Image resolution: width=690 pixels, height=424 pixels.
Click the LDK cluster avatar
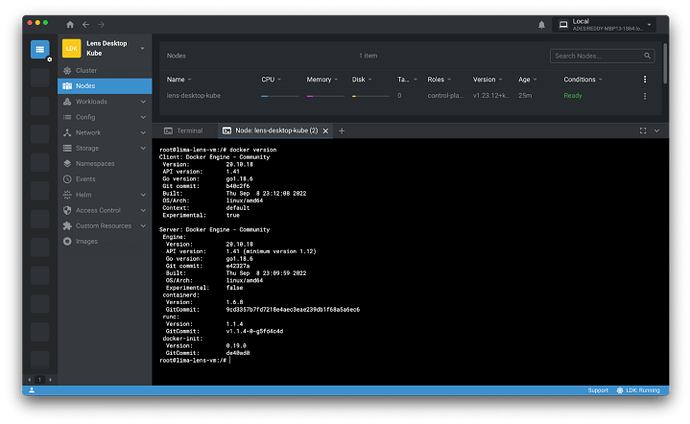(x=71, y=49)
